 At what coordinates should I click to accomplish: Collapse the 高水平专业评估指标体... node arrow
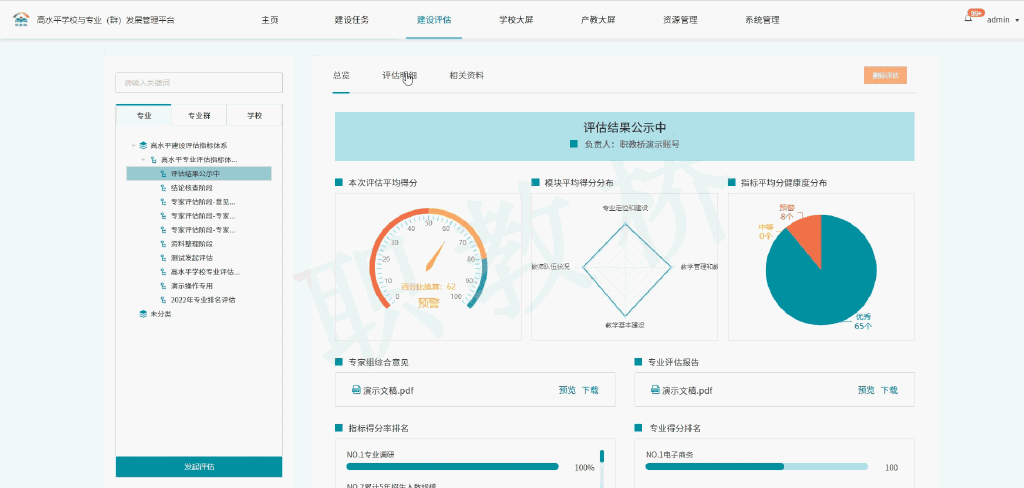click(x=143, y=159)
